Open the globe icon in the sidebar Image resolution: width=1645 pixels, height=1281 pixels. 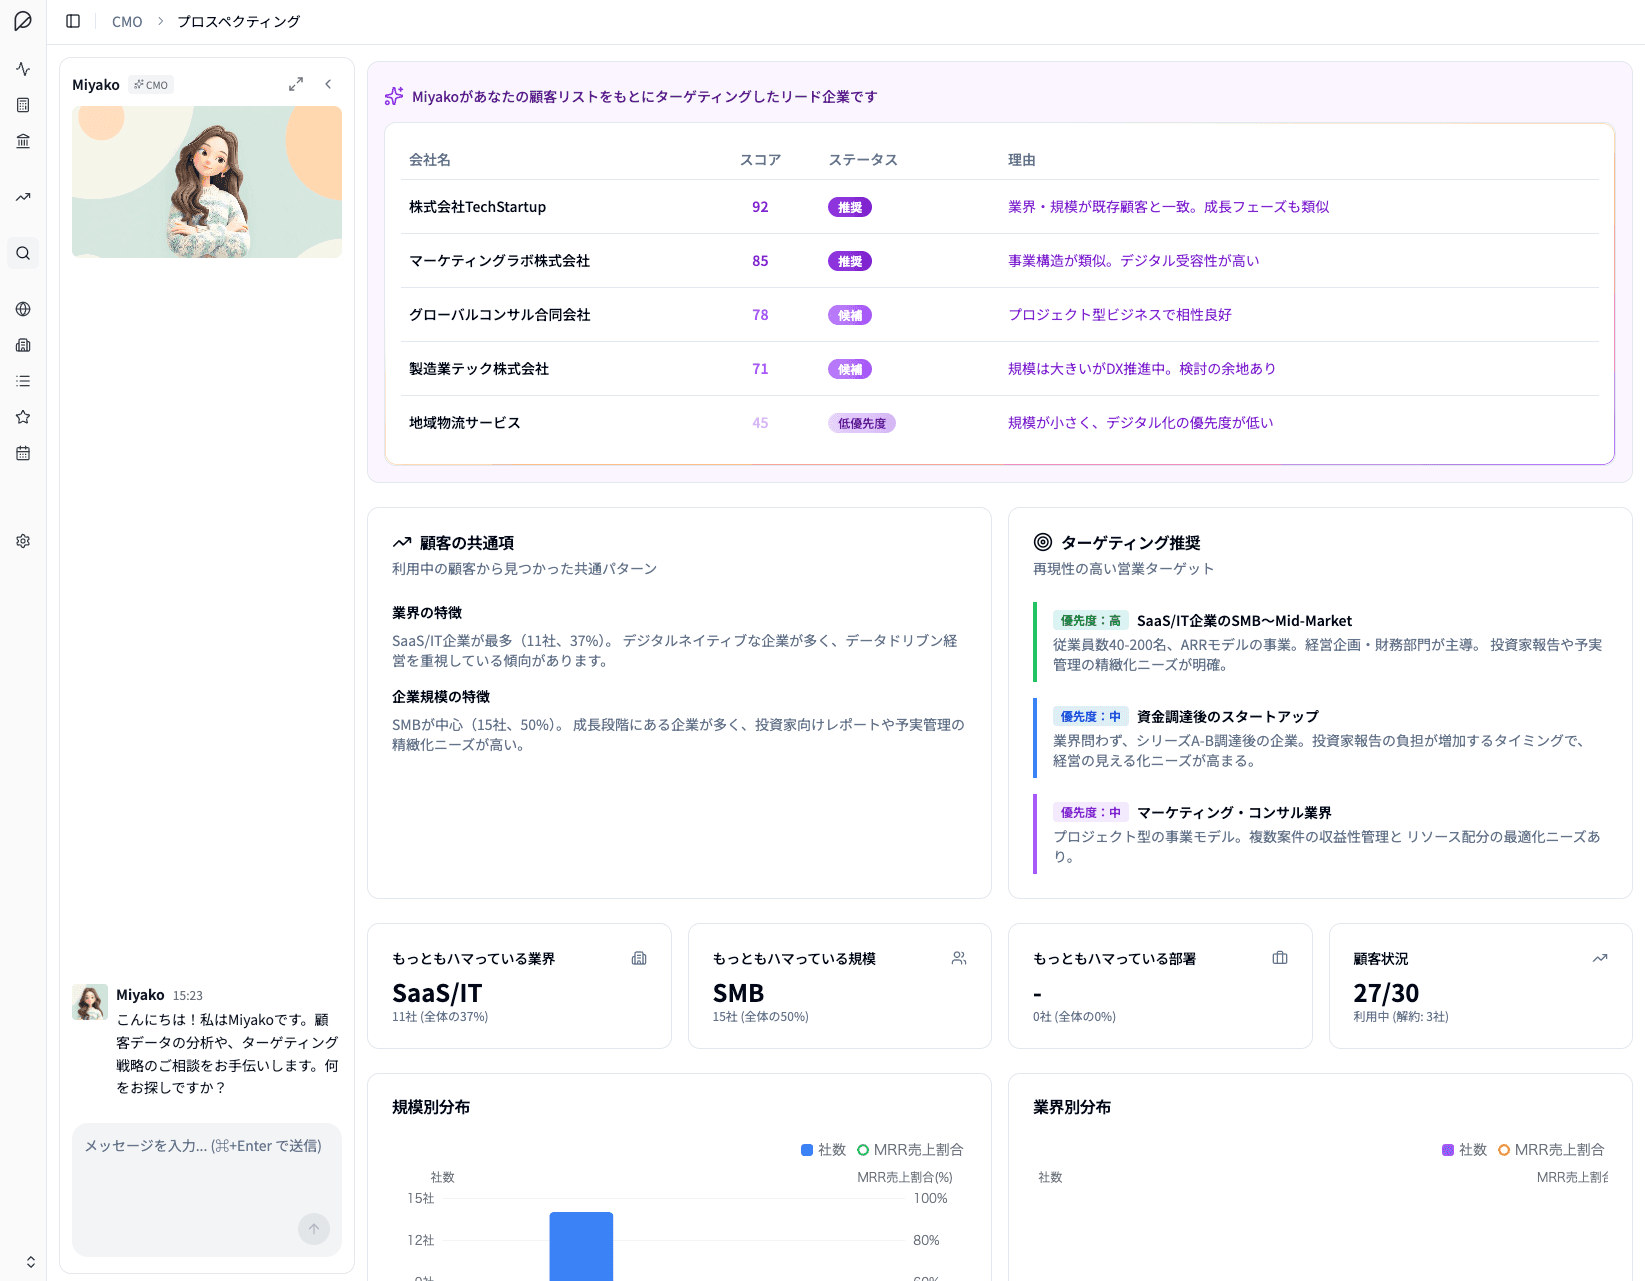pyautogui.click(x=22, y=309)
